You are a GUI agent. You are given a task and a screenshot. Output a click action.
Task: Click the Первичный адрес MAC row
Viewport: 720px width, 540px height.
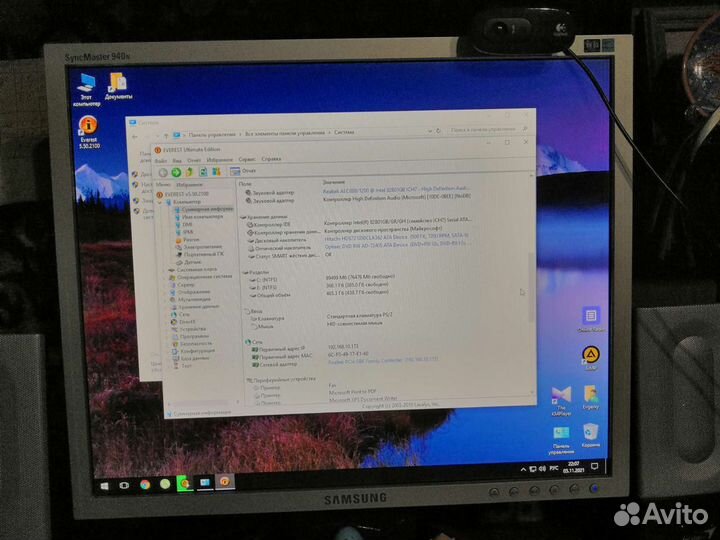click(x=310, y=355)
